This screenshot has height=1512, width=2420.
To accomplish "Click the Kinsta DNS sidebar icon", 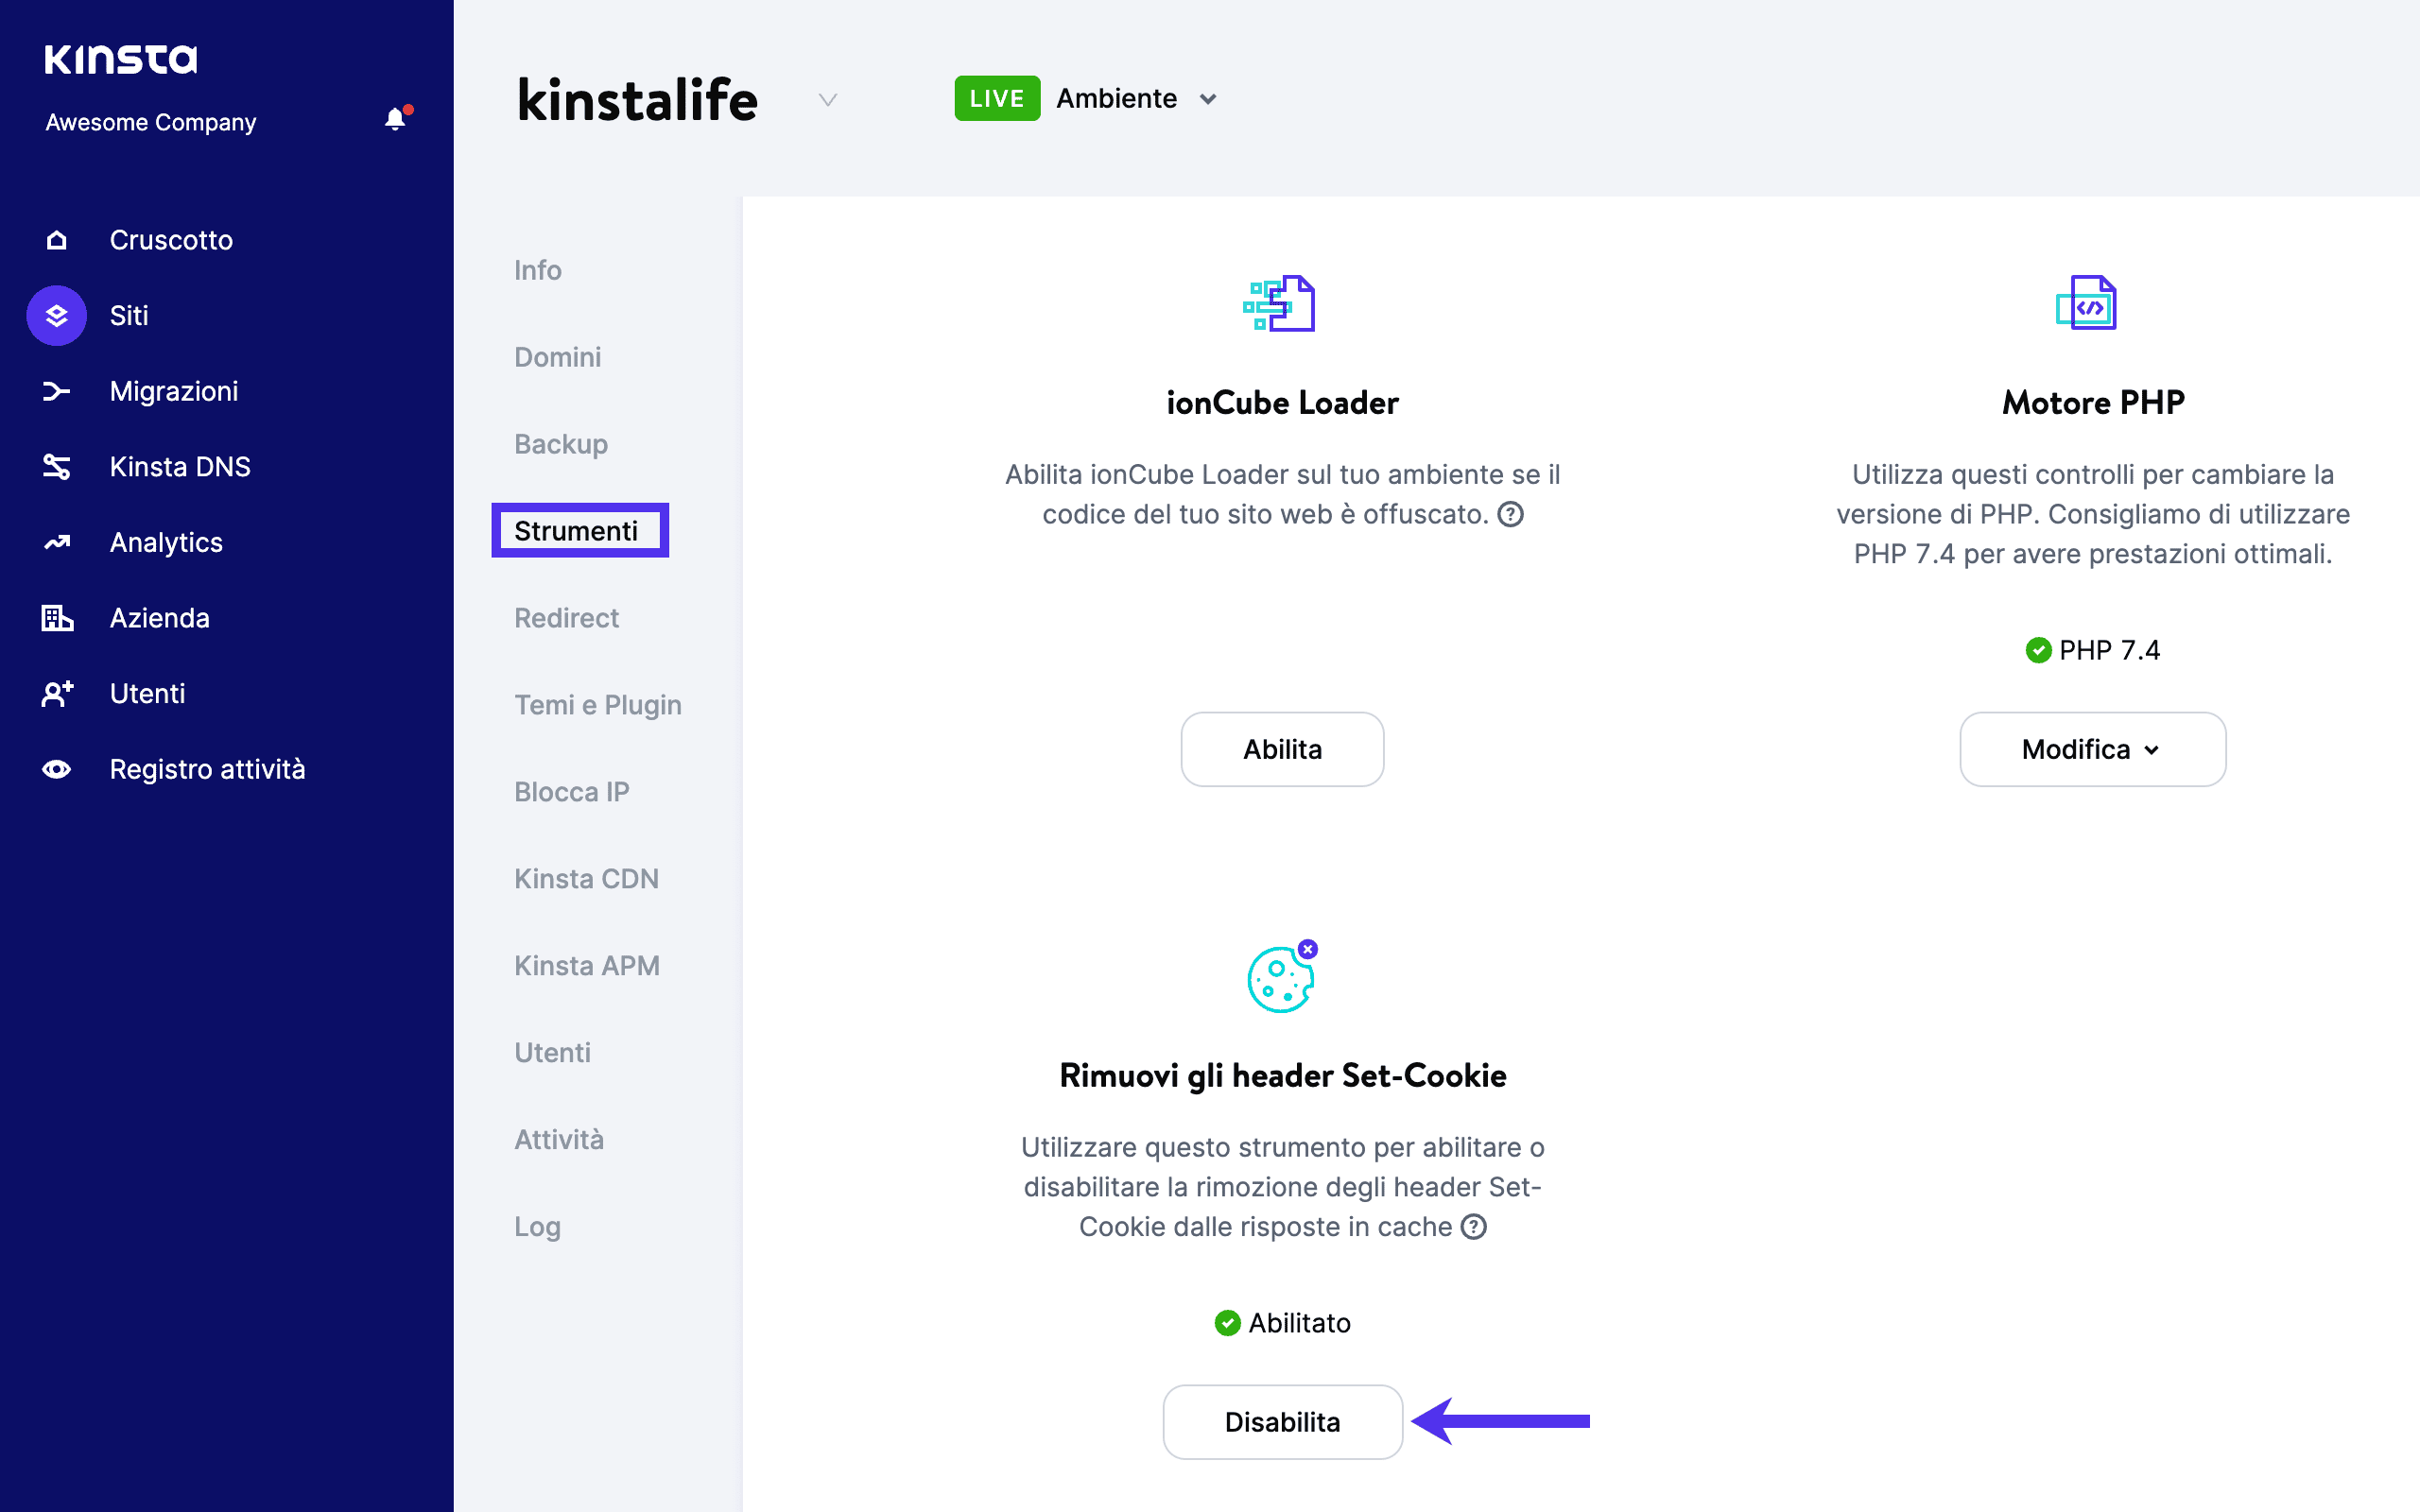I will tap(57, 467).
